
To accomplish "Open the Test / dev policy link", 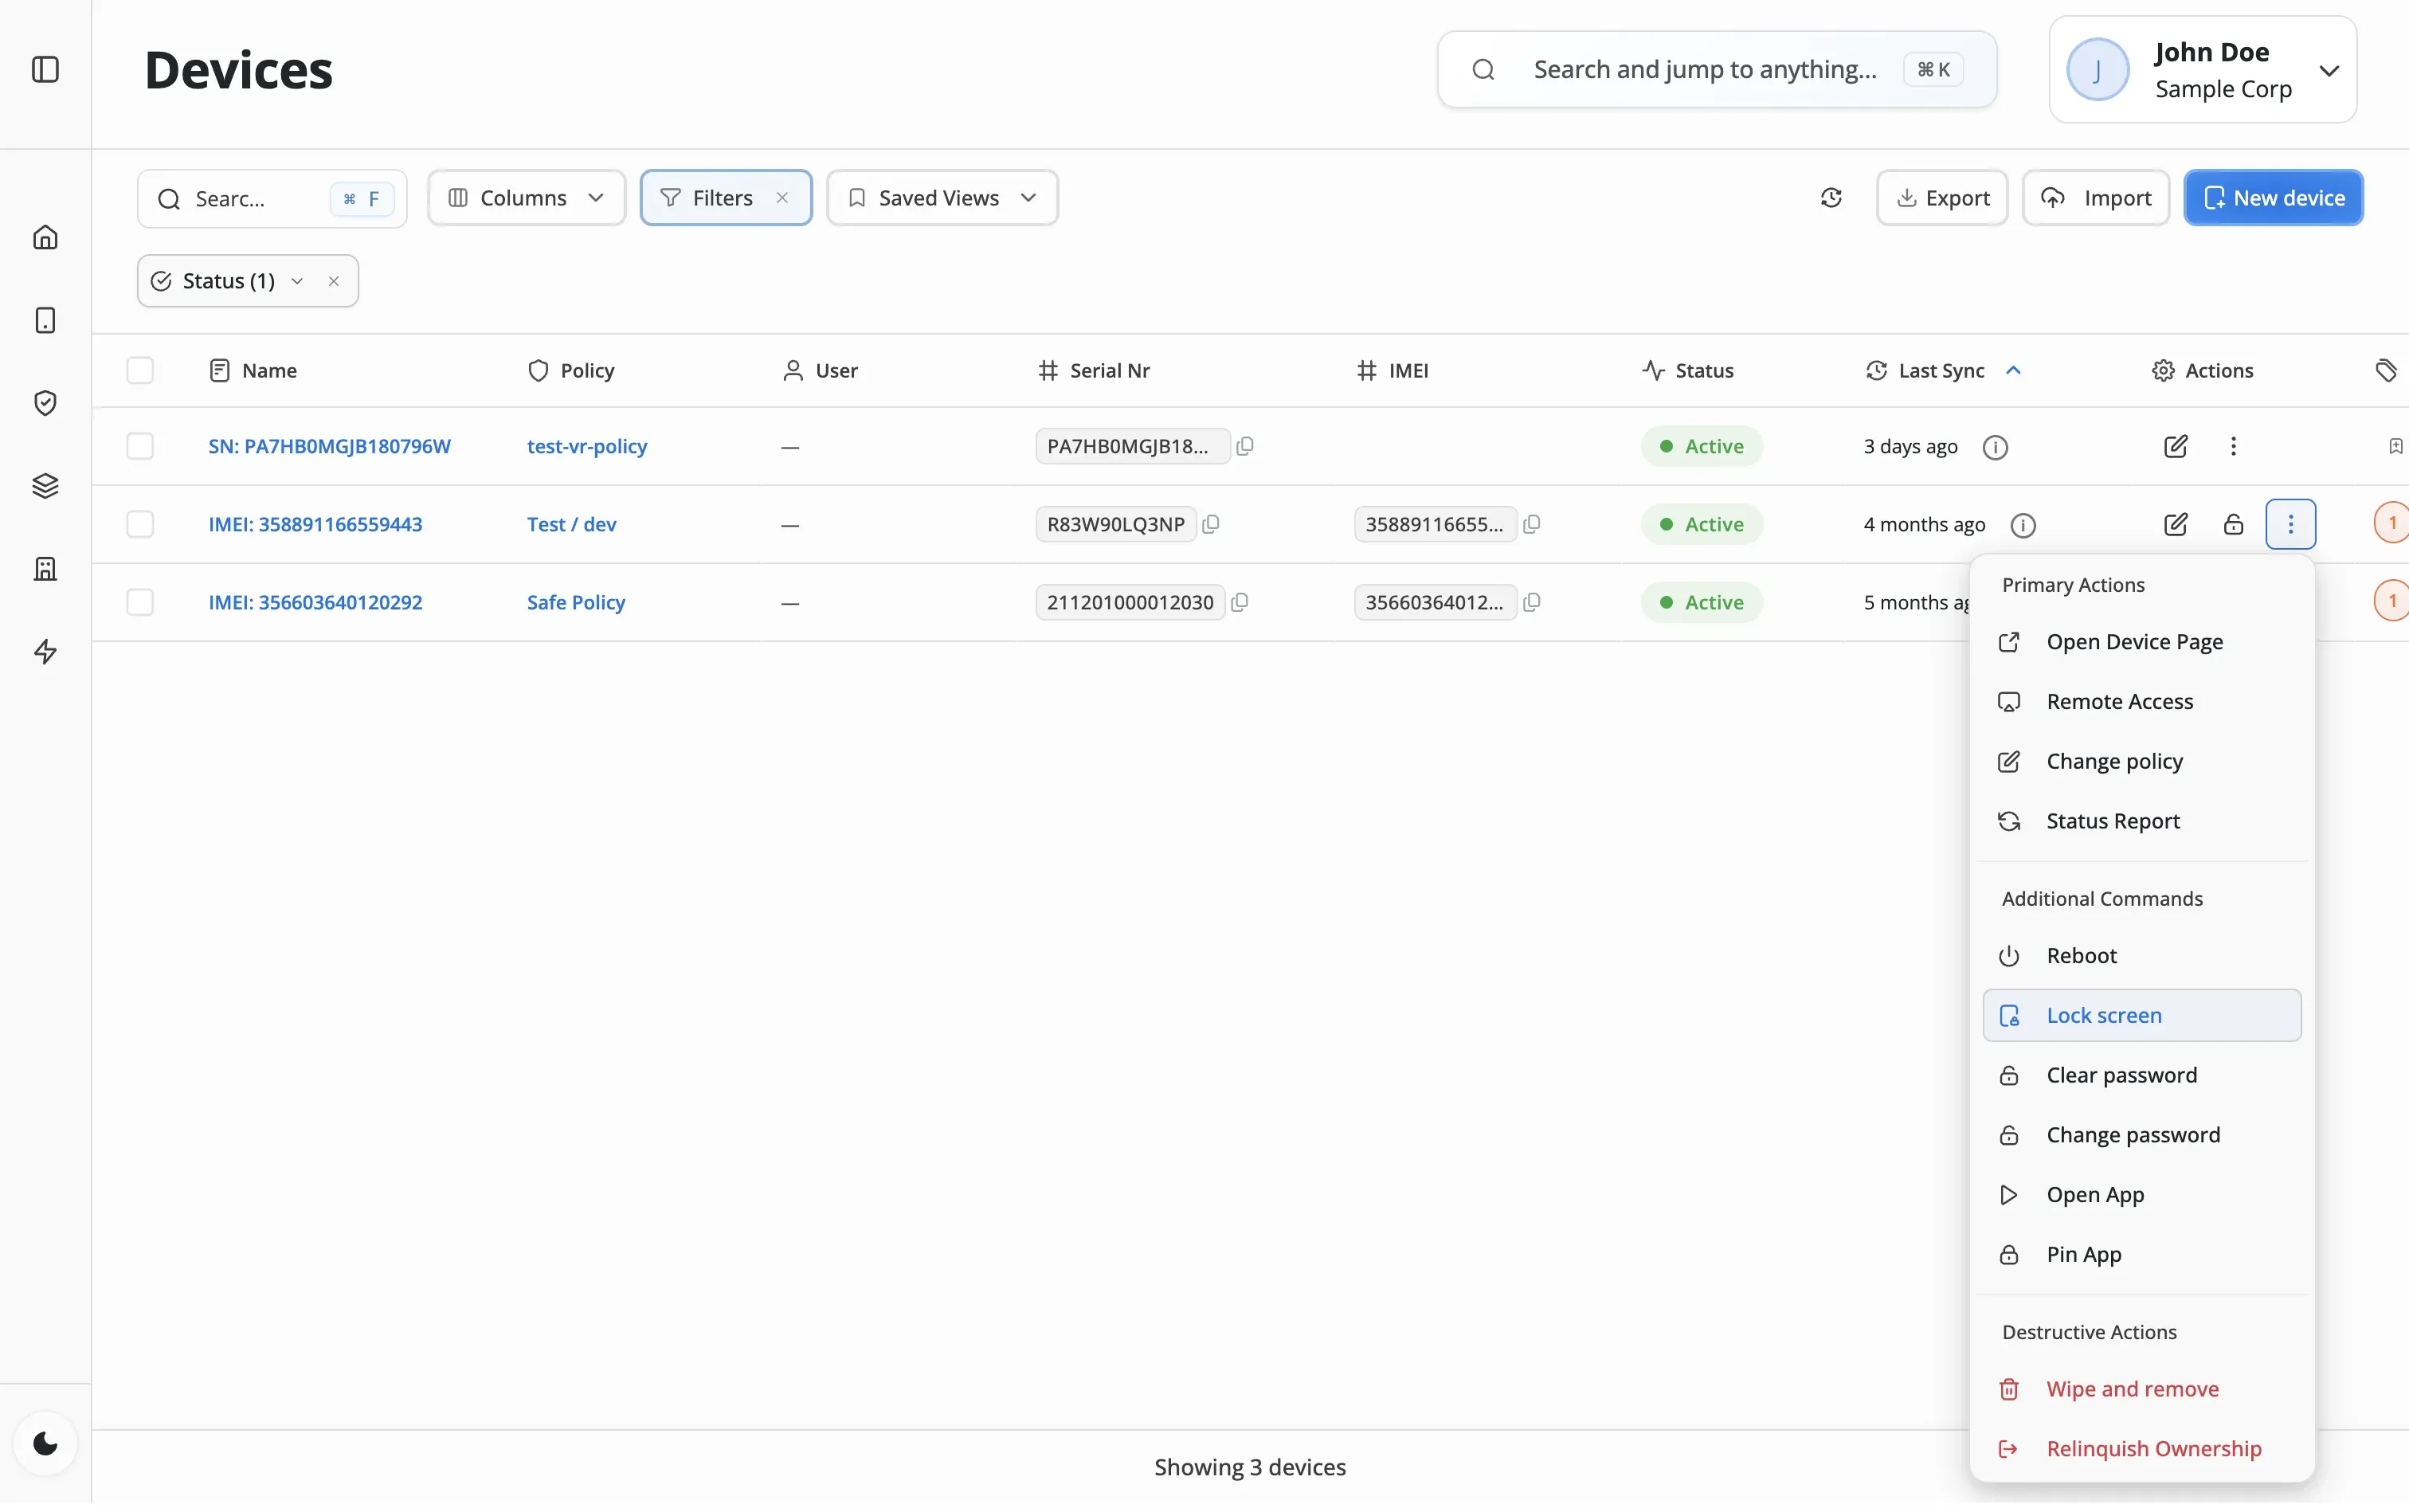I will coord(571,524).
